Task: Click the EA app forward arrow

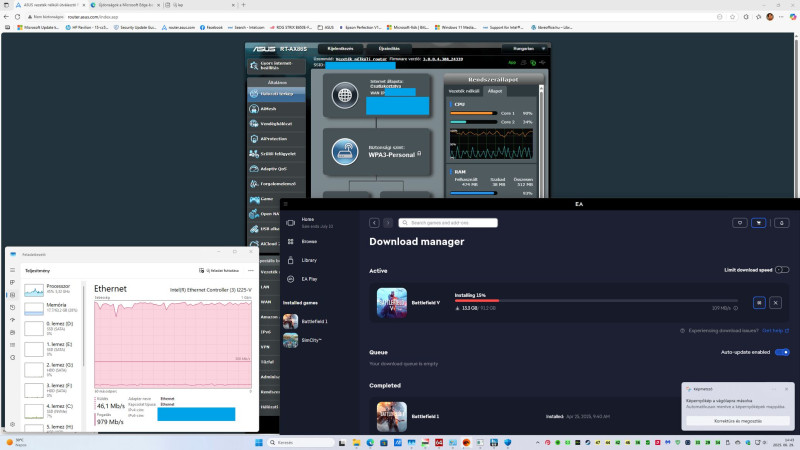Action: 388,223
